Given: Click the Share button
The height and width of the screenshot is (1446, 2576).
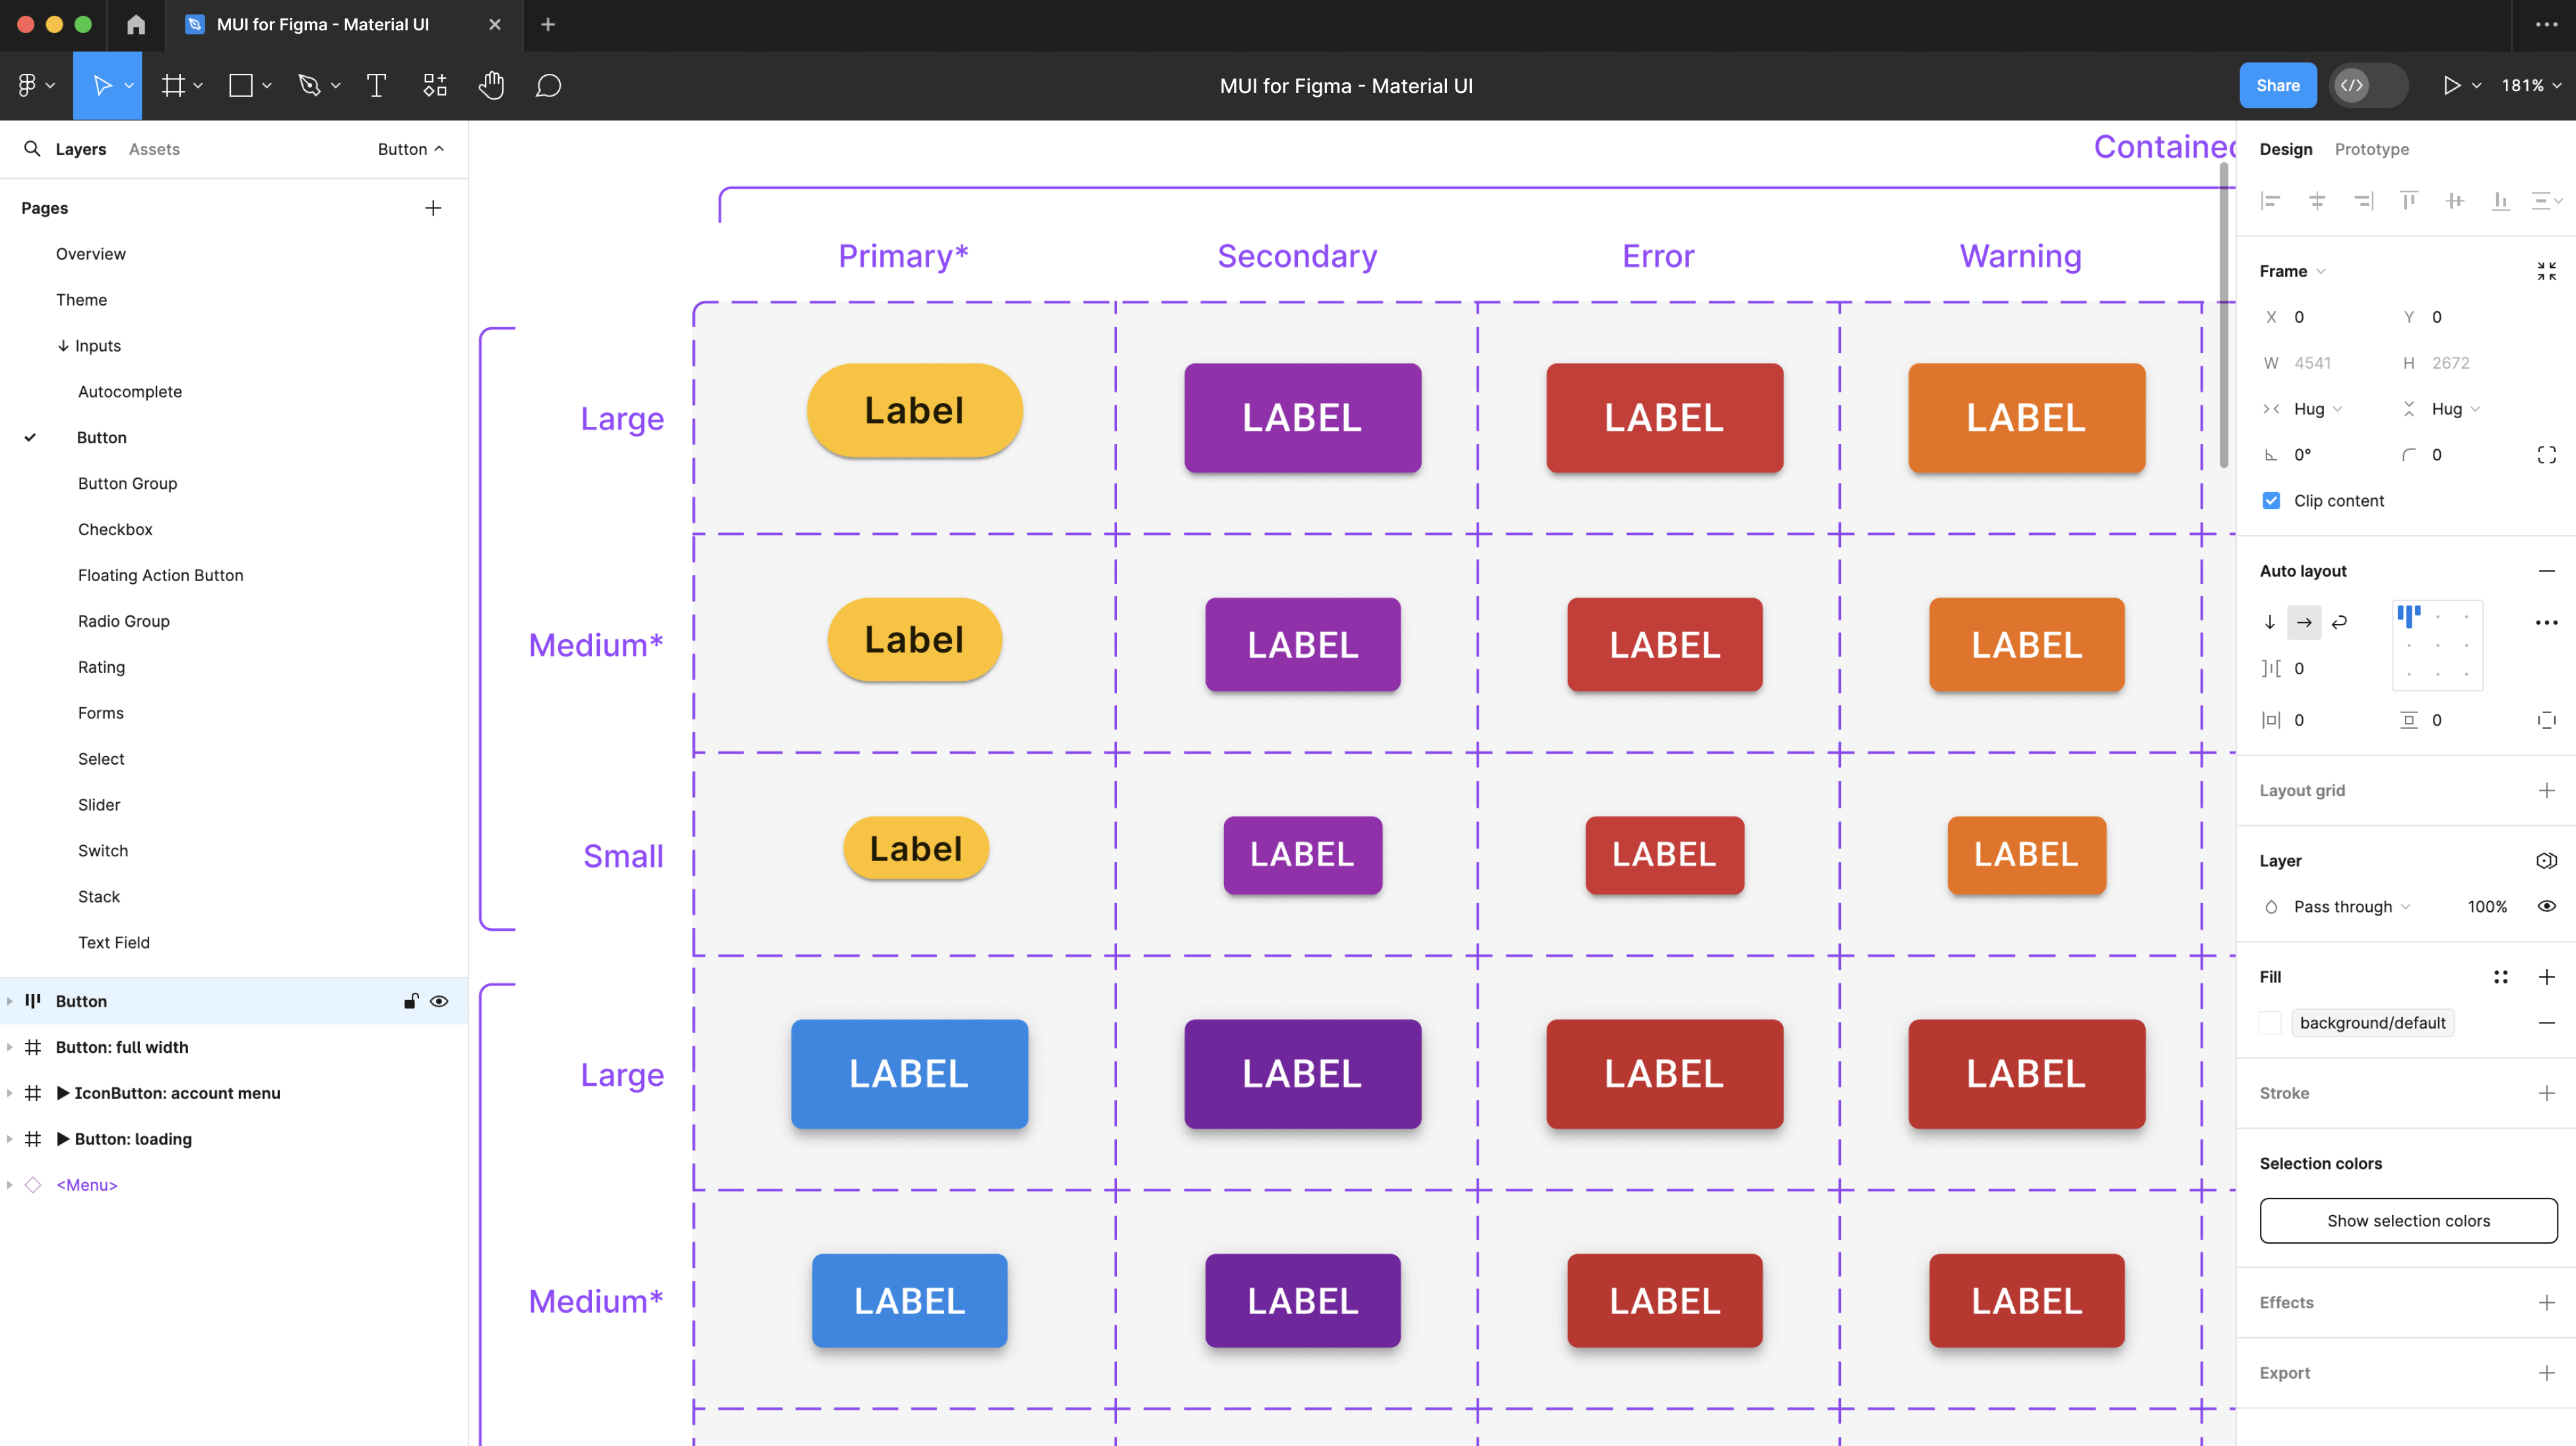Looking at the screenshot, I should [x=2279, y=85].
